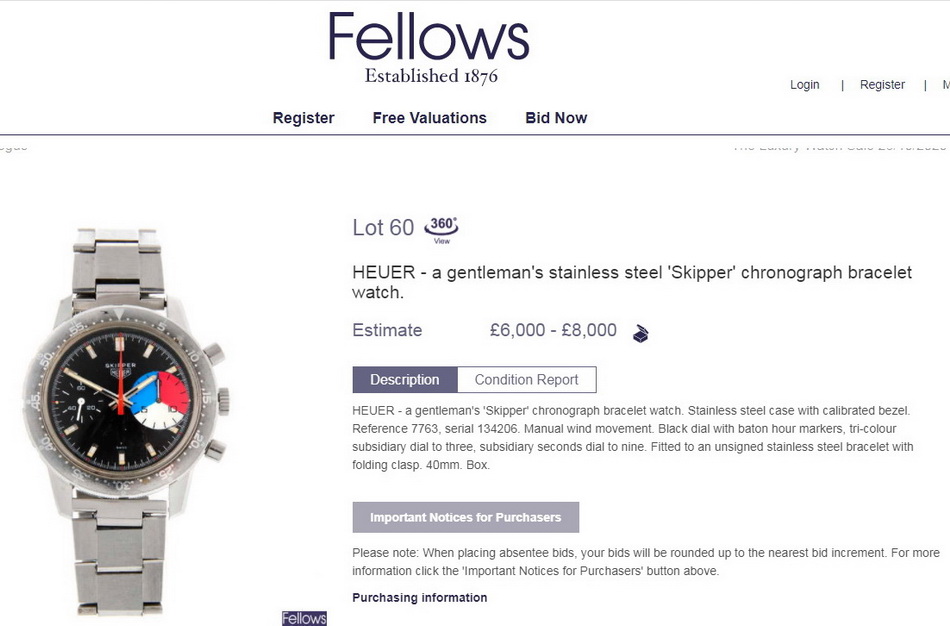The height and width of the screenshot is (626, 950).
Task: Click the £6,000 - £8,000 estimate value
Action: pos(553,331)
